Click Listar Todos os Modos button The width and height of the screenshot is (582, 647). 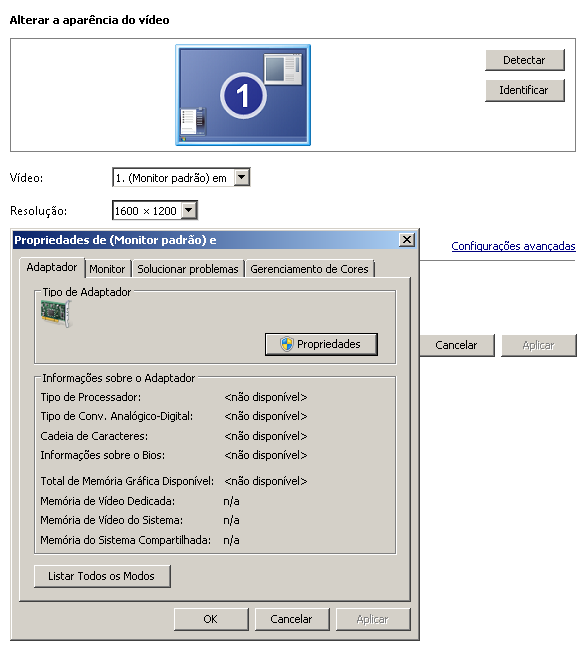(x=102, y=576)
